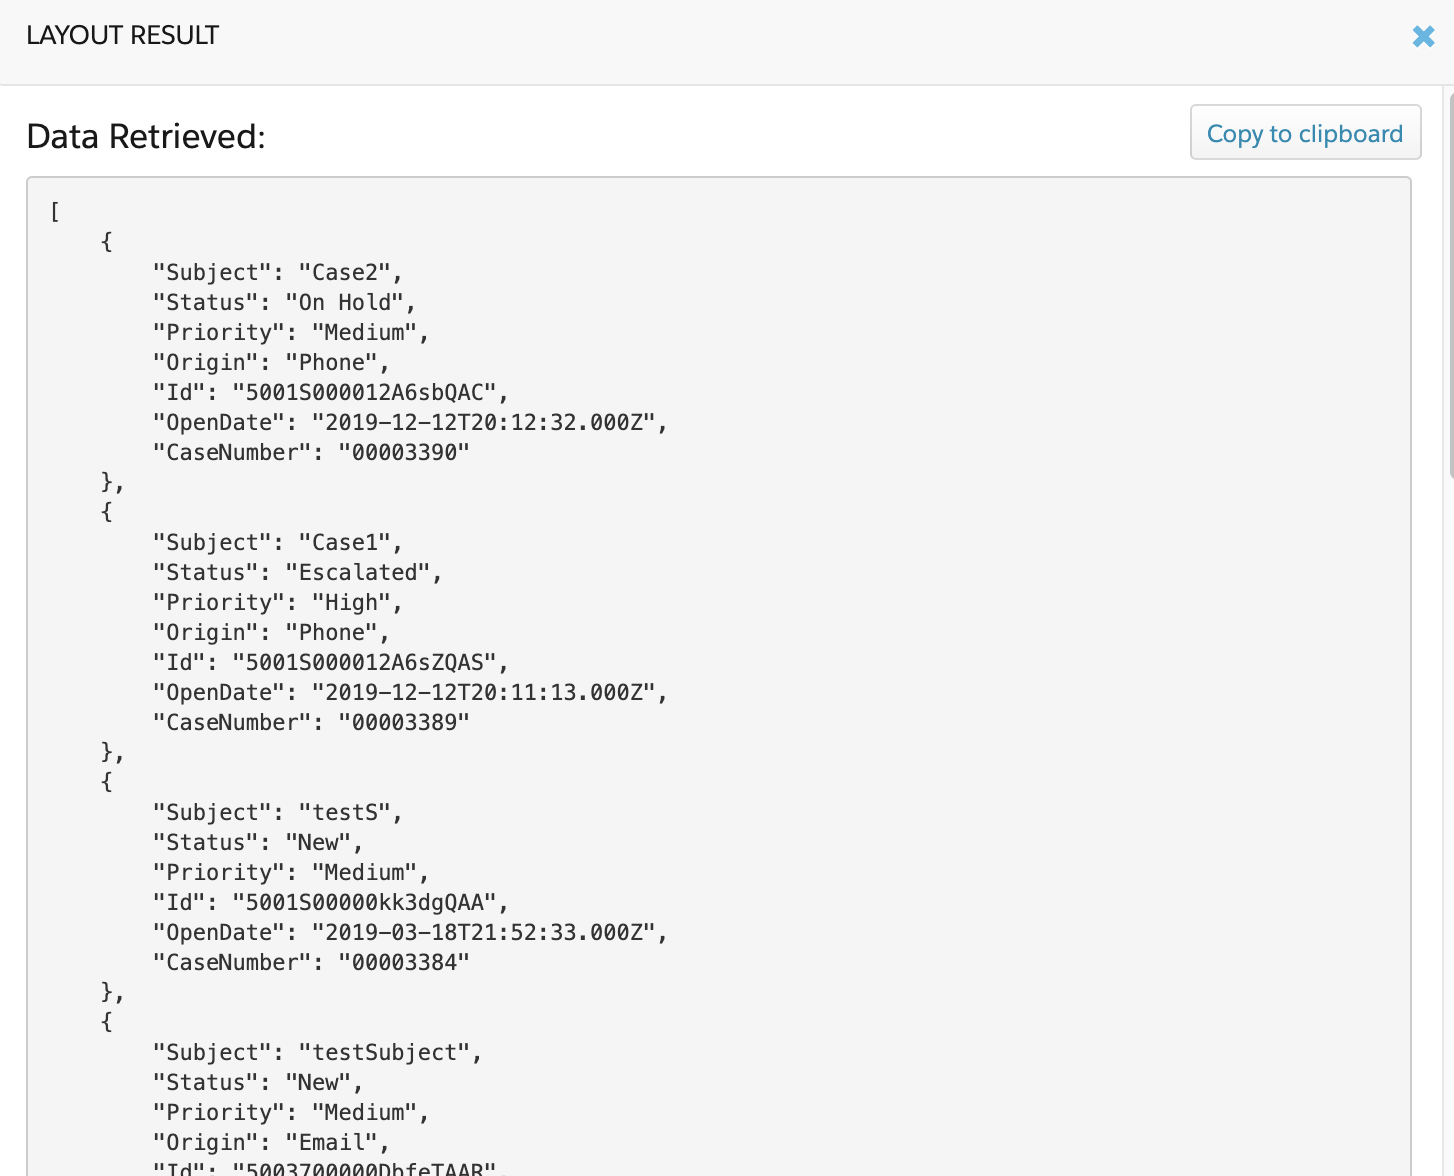The image size is (1454, 1176).
Task: Click the opening square bracket
Action: pyautogui.click(x=55, y=212)
